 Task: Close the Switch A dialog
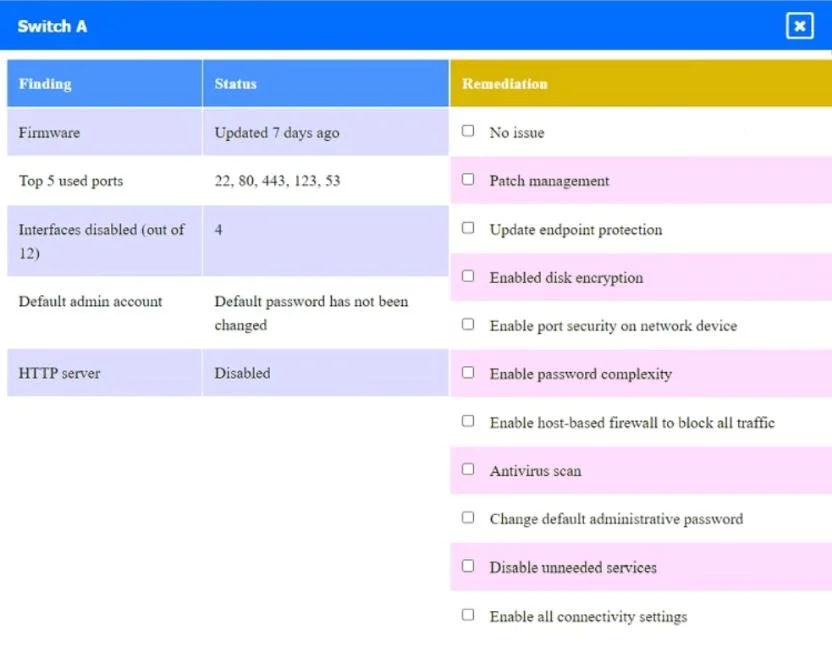[799, 26]
